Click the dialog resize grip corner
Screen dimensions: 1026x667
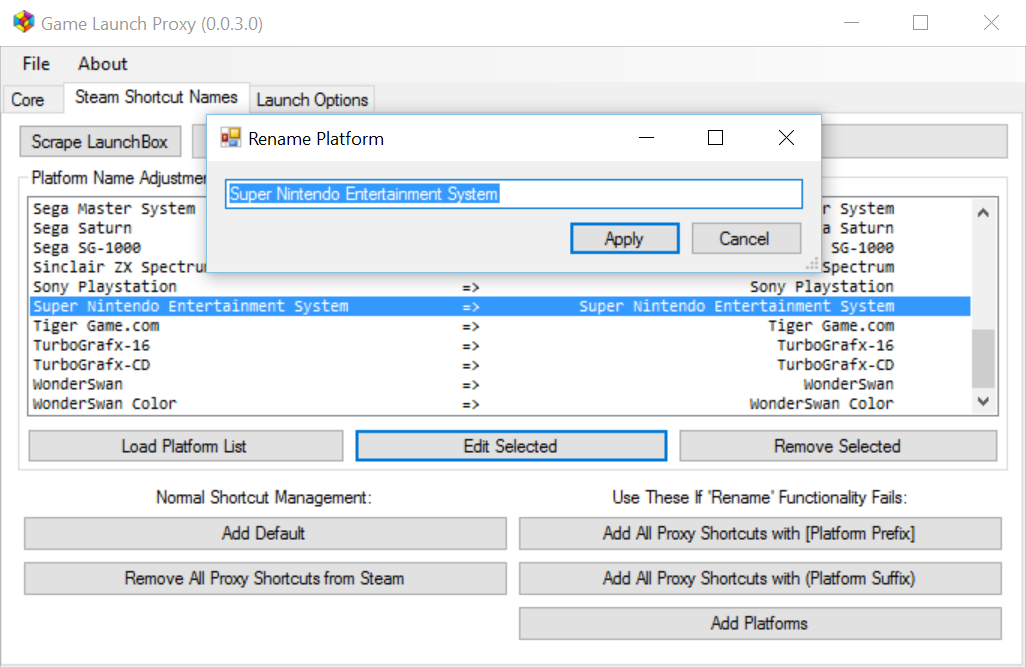813,264
